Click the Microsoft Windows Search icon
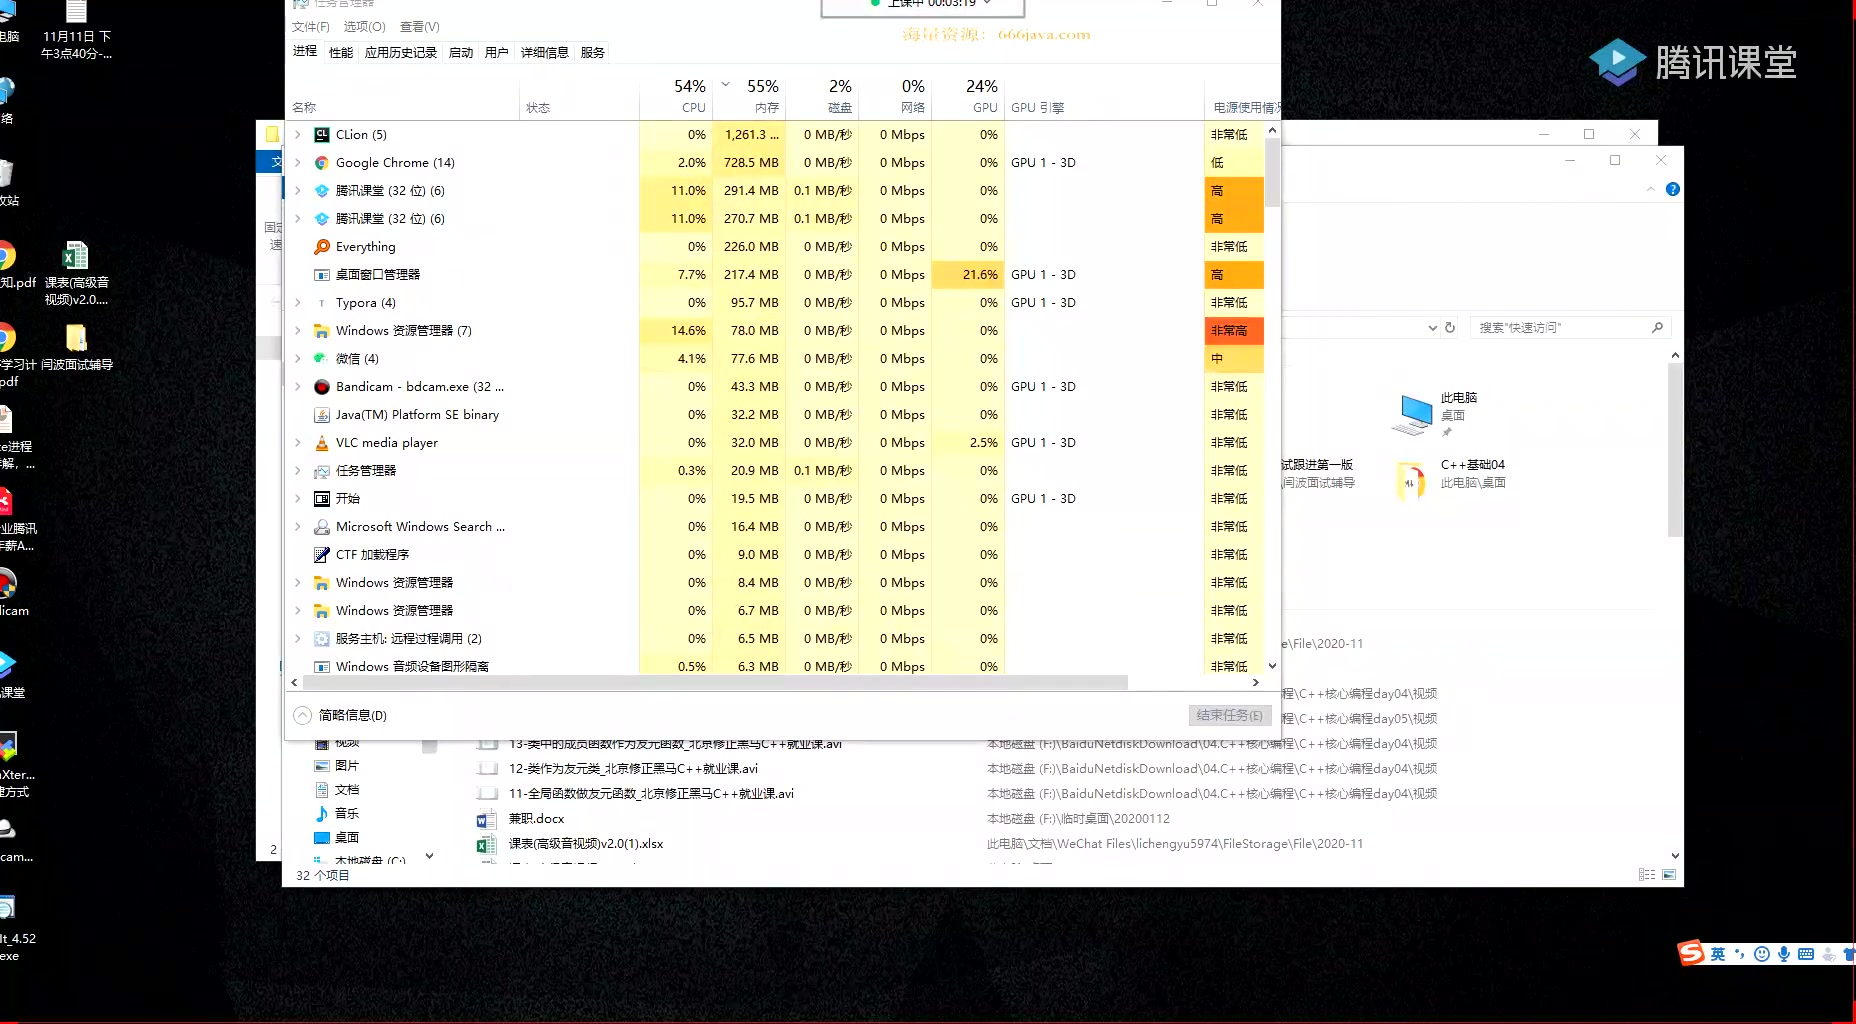Viewport: 1856px width, 1024px height. (322, 527)
